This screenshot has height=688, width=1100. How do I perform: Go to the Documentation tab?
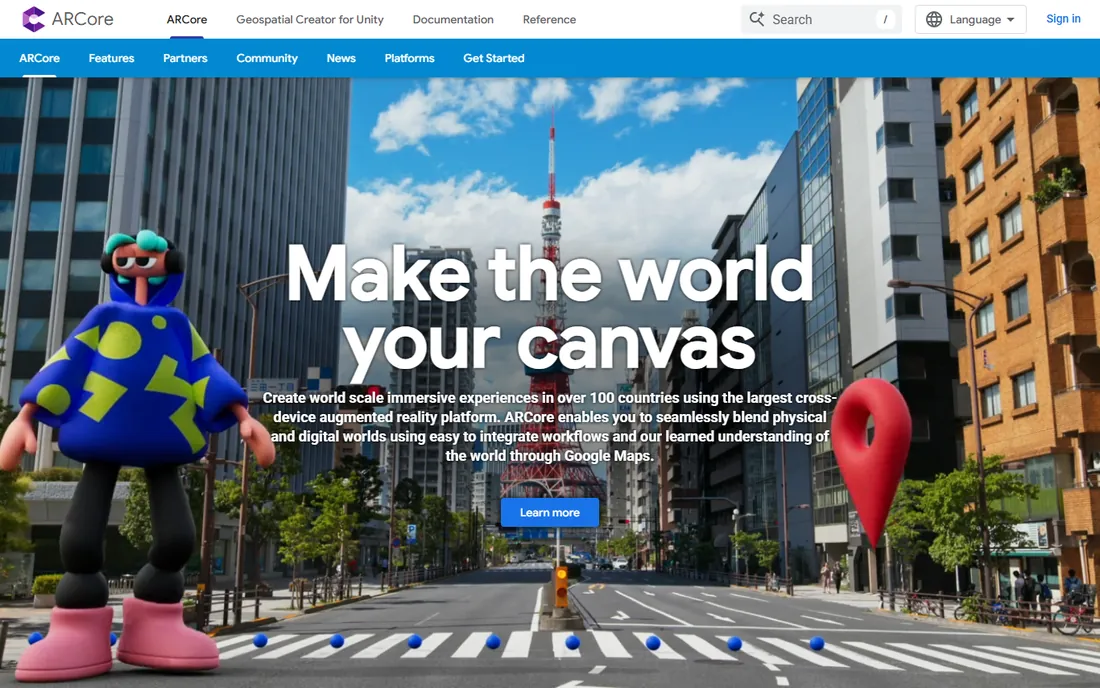click(453, 20)
